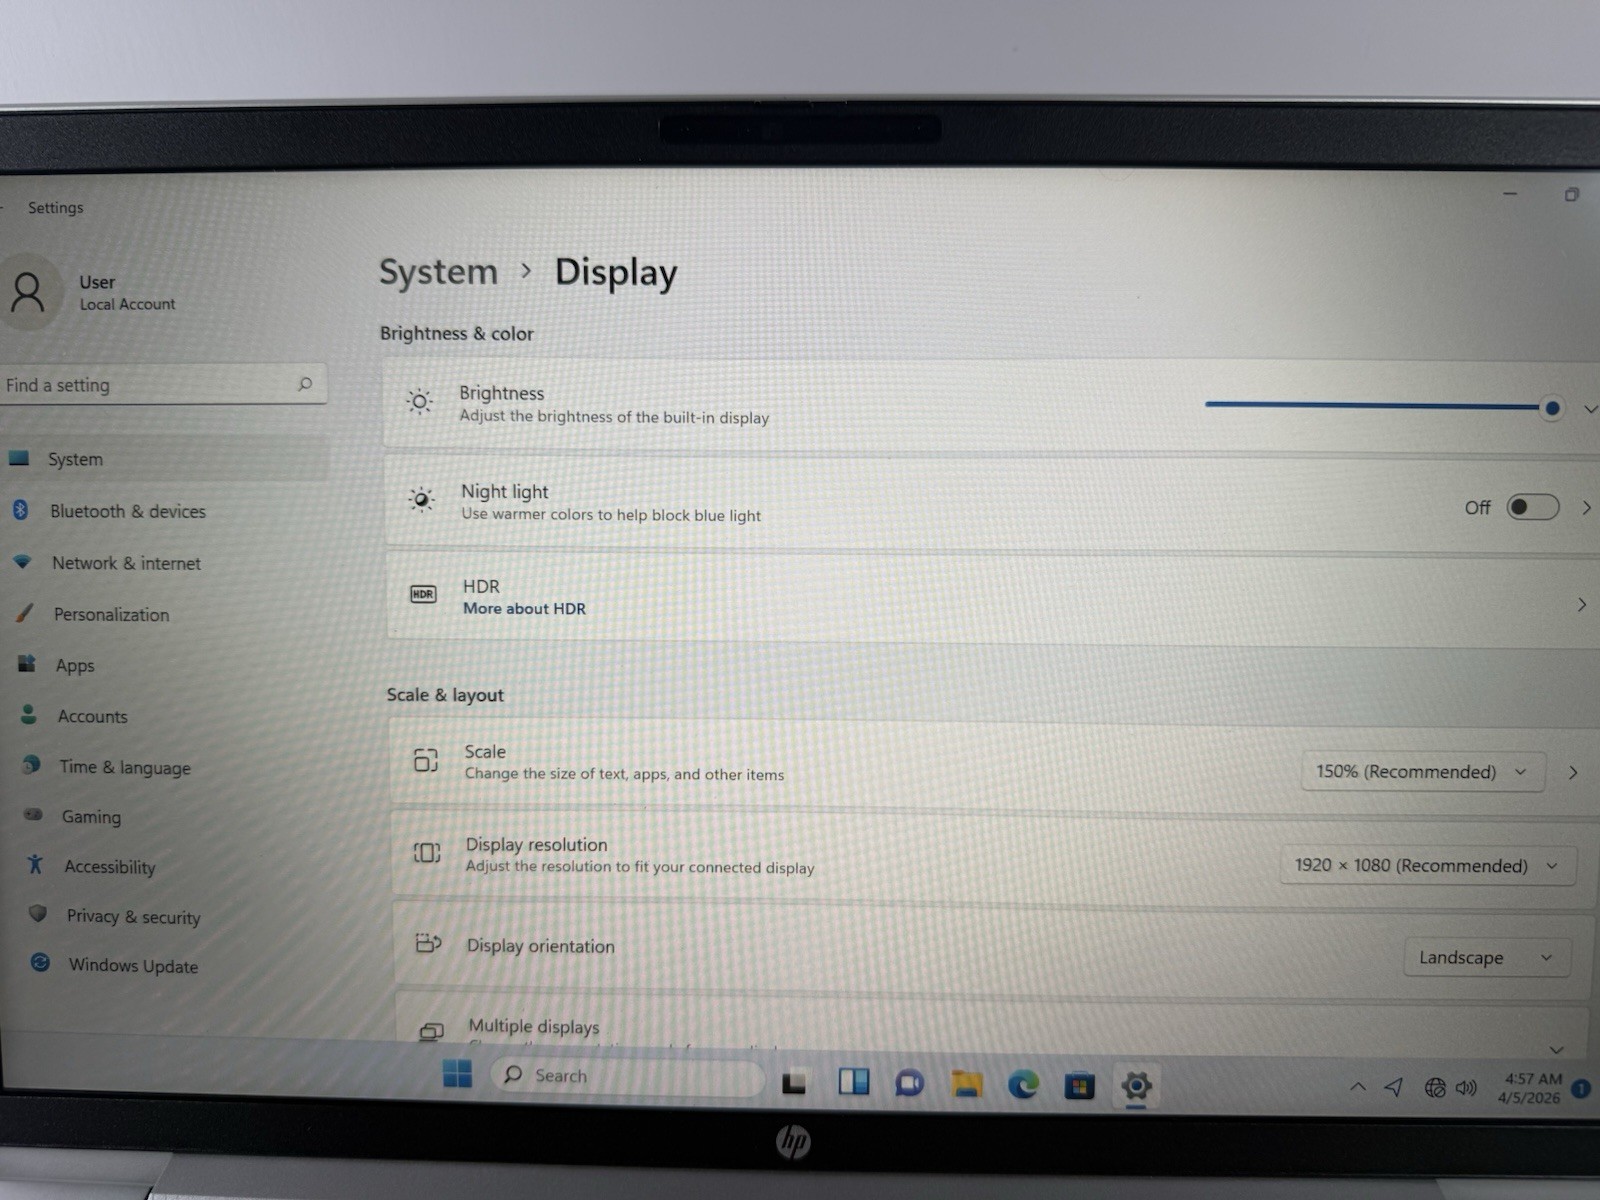Go to Network & internet settings
Viewport: 1600px width, 1200px height.
126,563
